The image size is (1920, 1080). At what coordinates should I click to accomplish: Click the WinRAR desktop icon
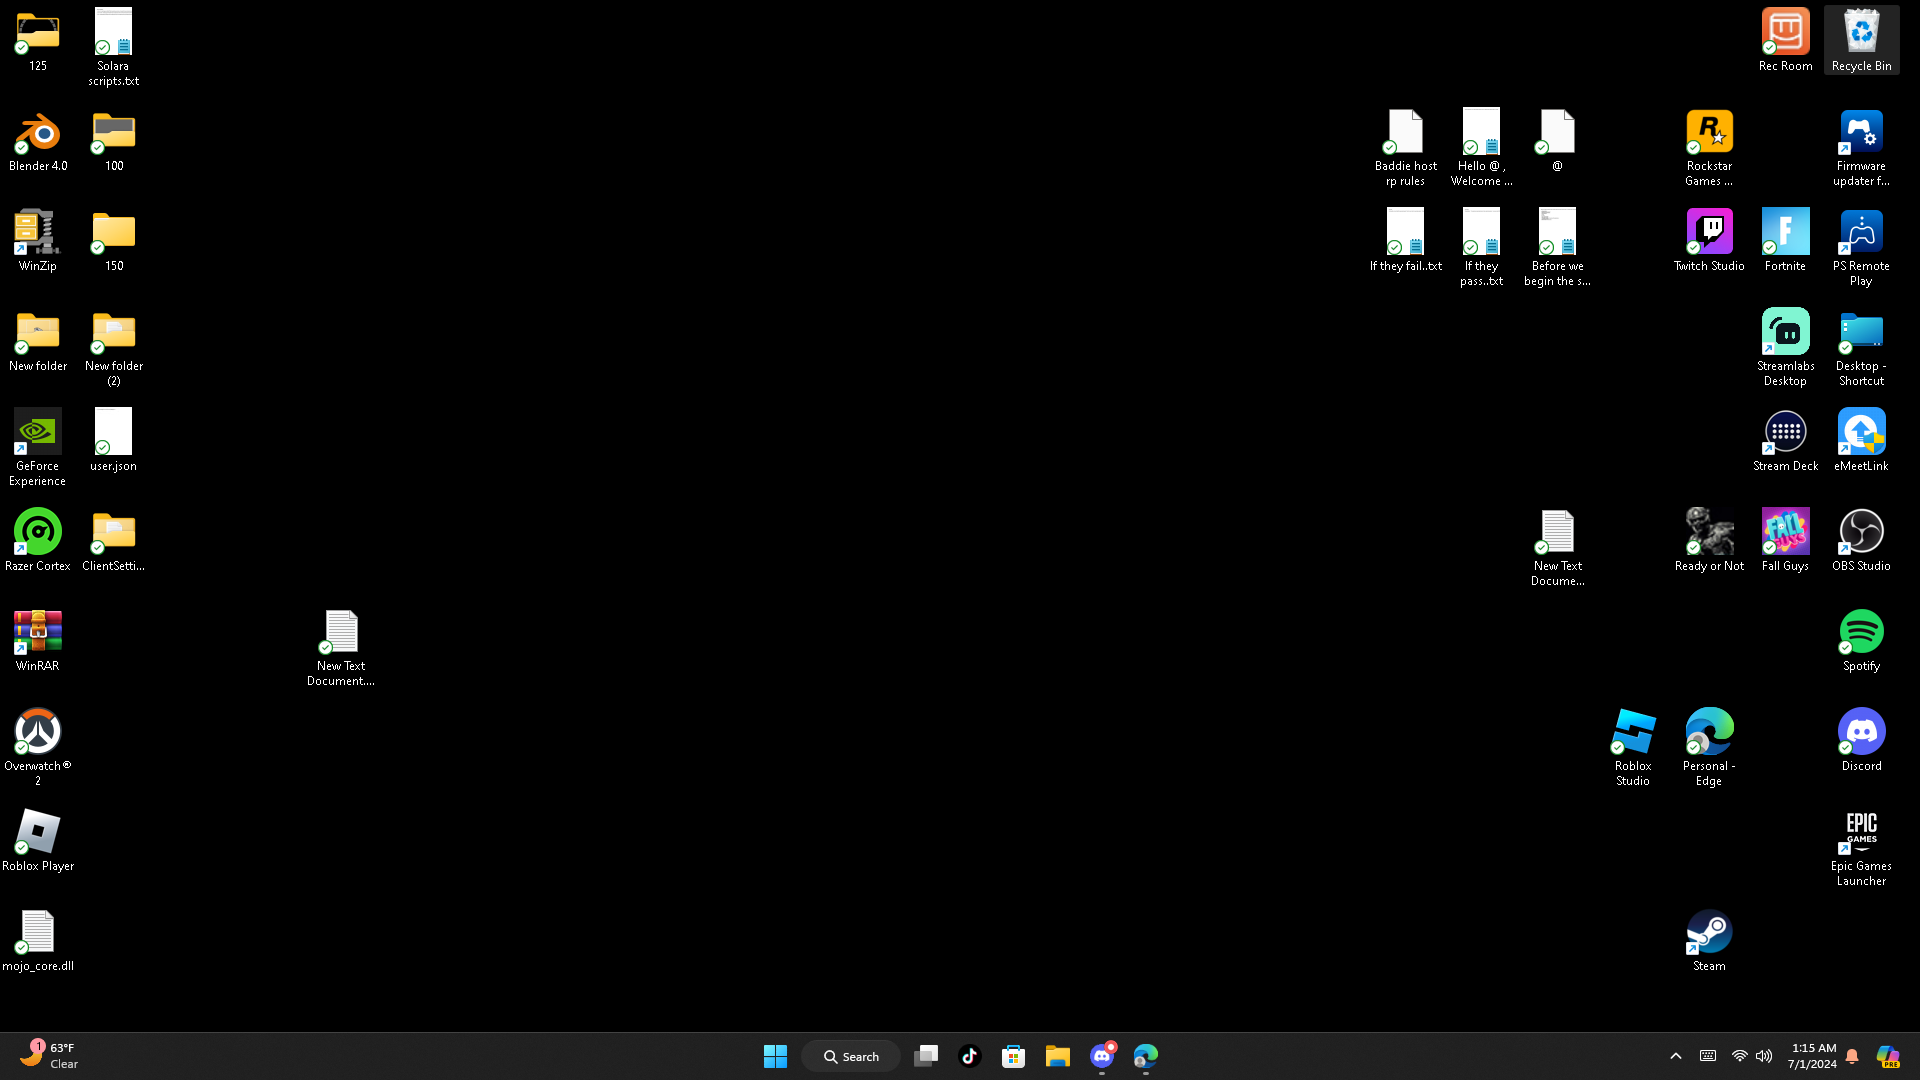click(x=38, y=642)
